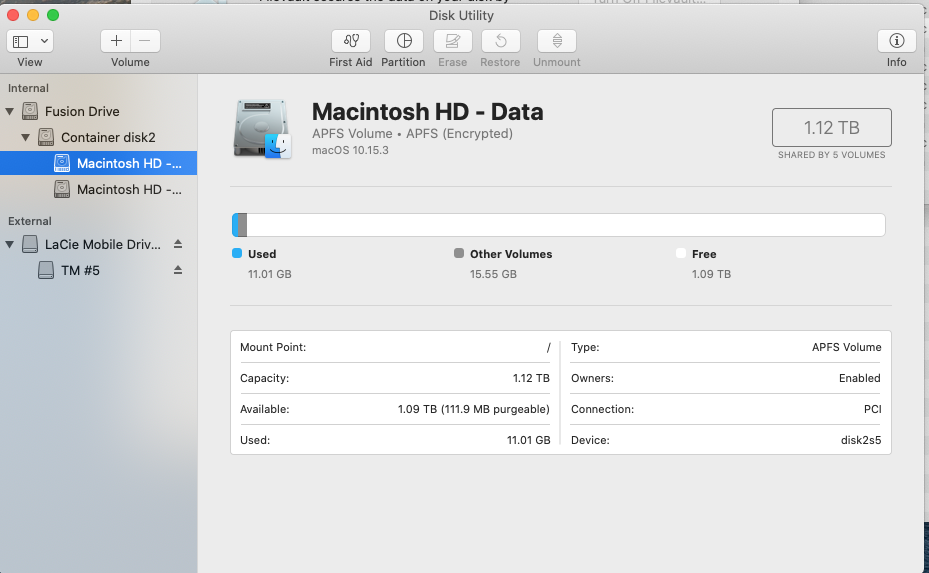Click the Used '11.01 GB' table value
Image resolution: width=929 pixels, height=573 pixels.
pos(528,440)
